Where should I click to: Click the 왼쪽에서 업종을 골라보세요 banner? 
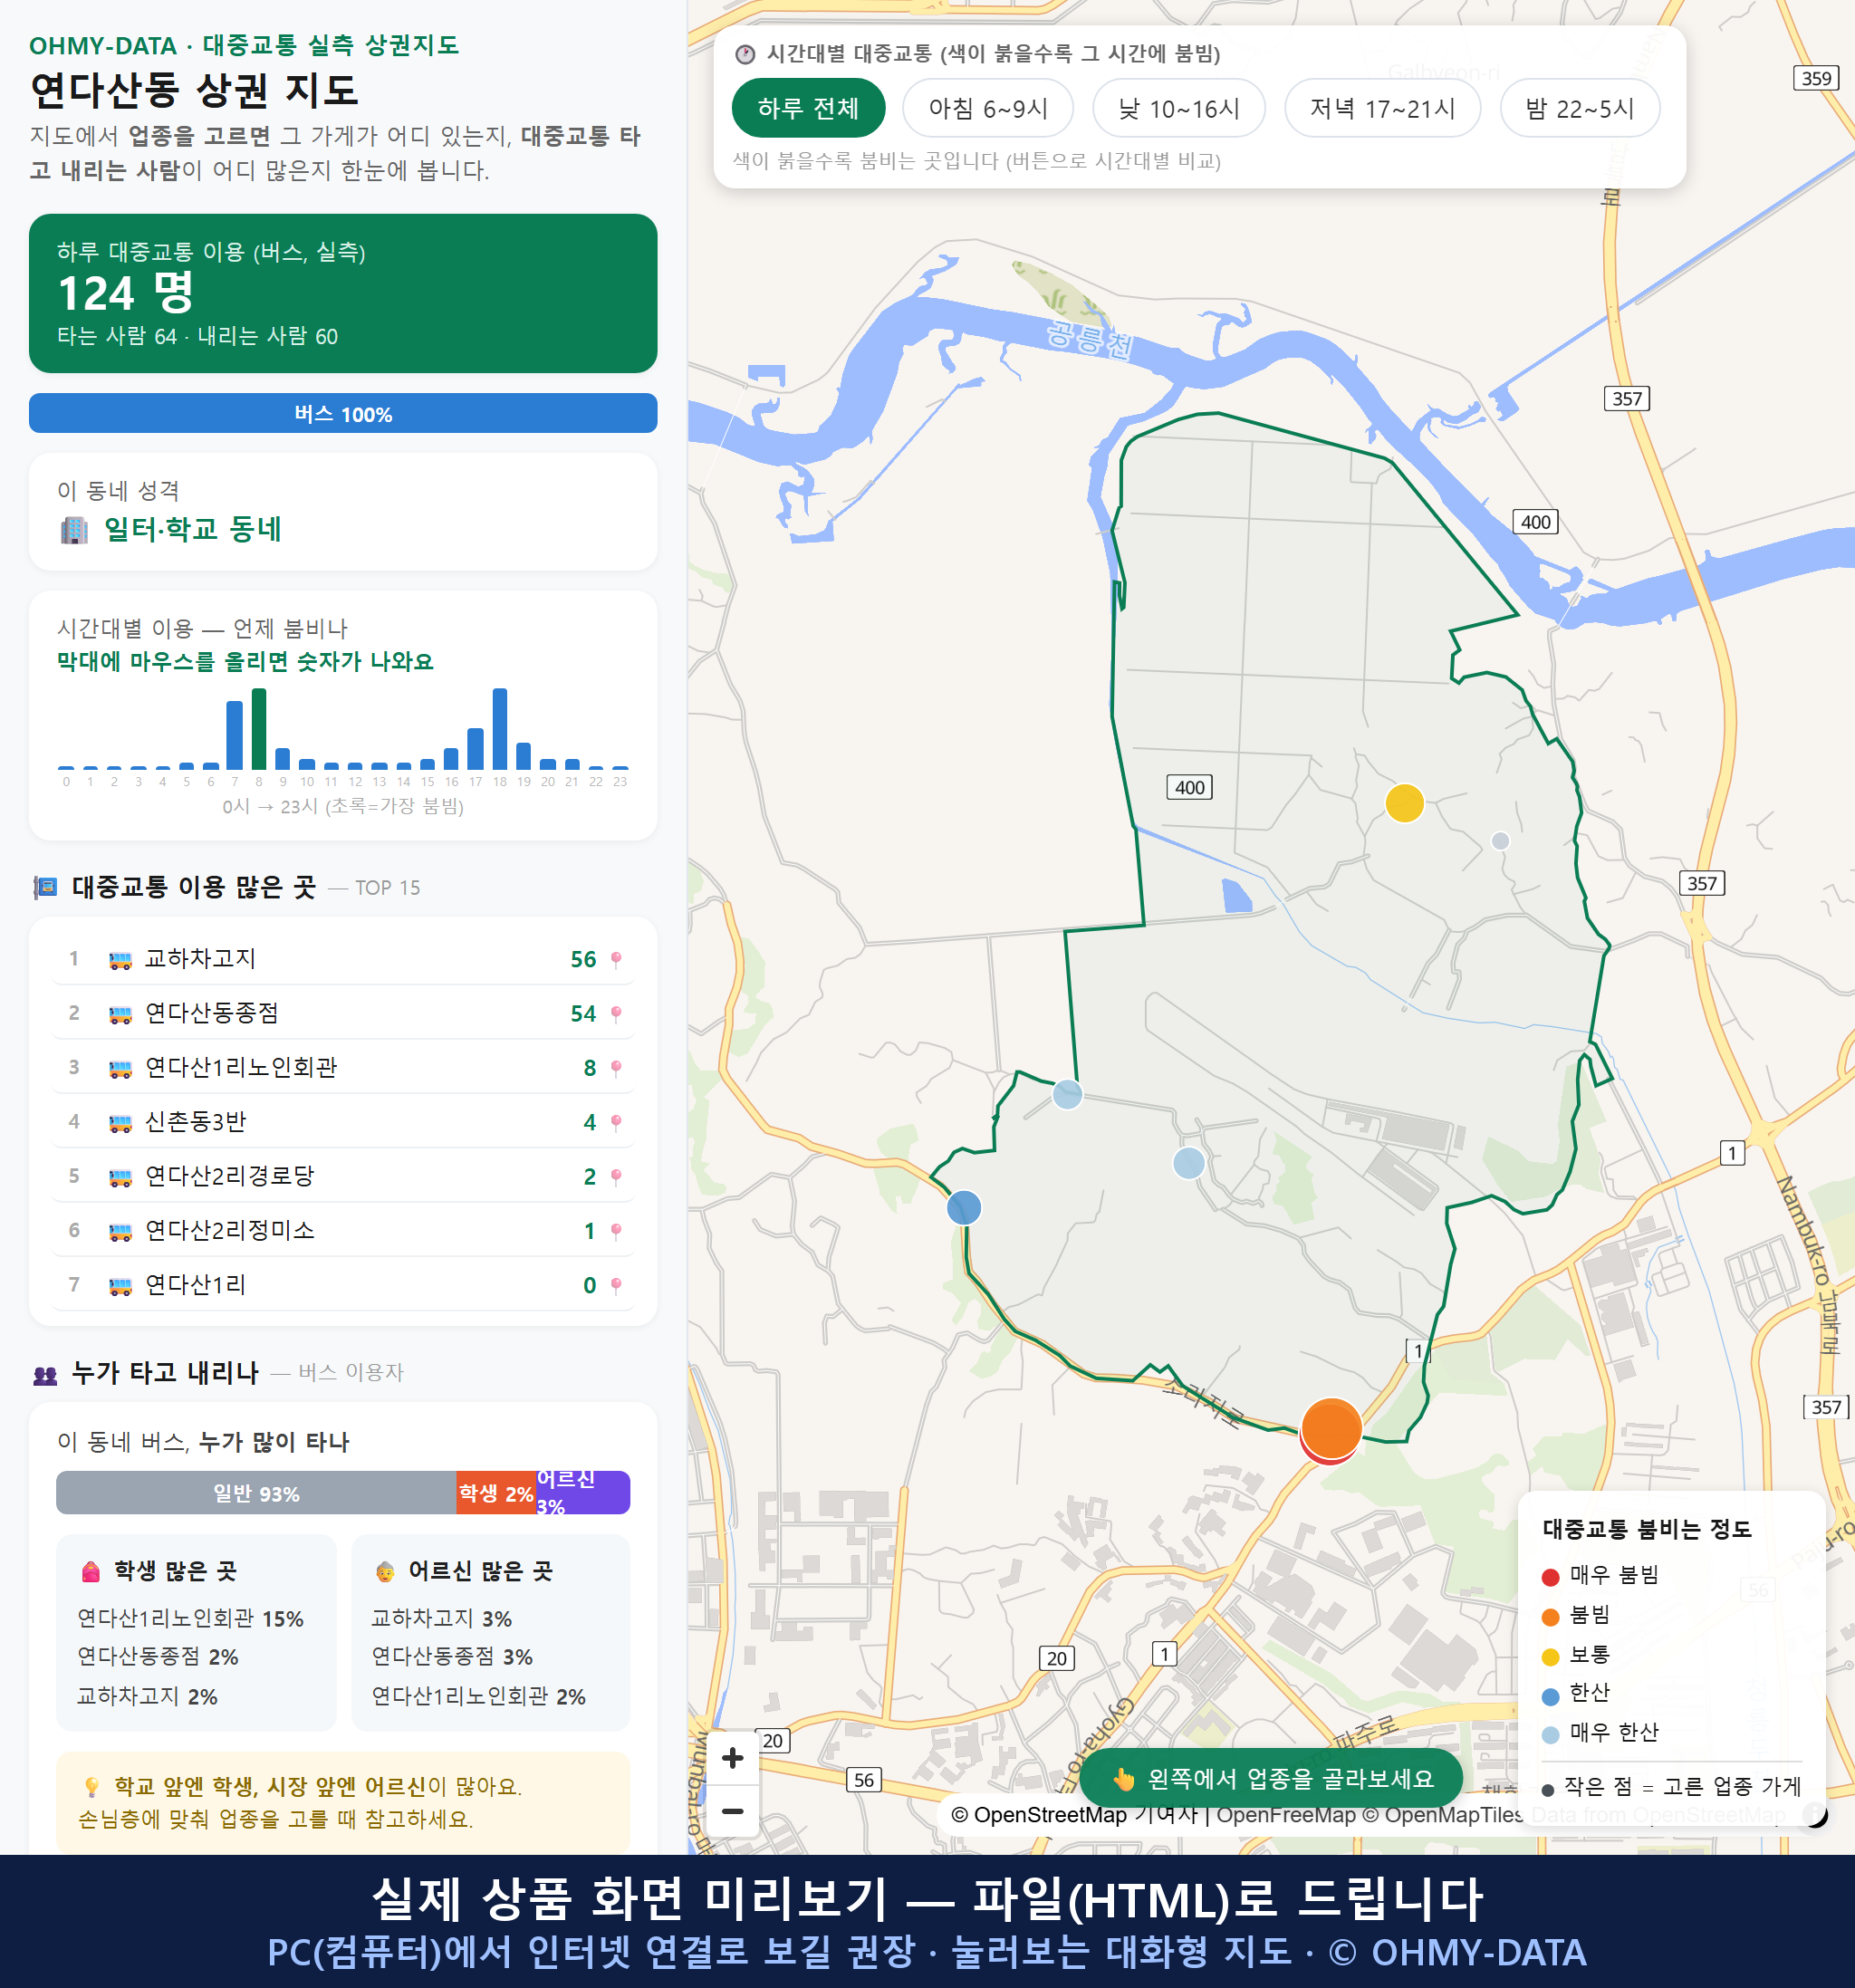(1271, 1779)
